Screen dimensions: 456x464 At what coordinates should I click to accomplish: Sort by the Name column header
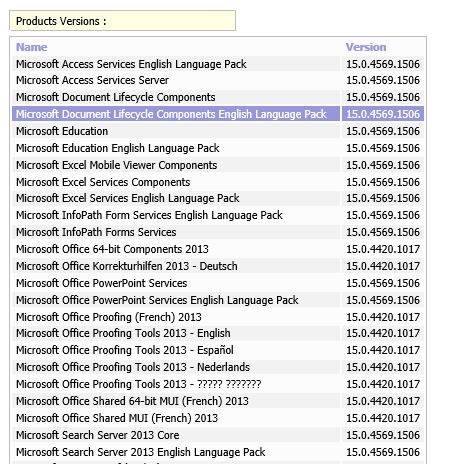click(x=32, y=47)
